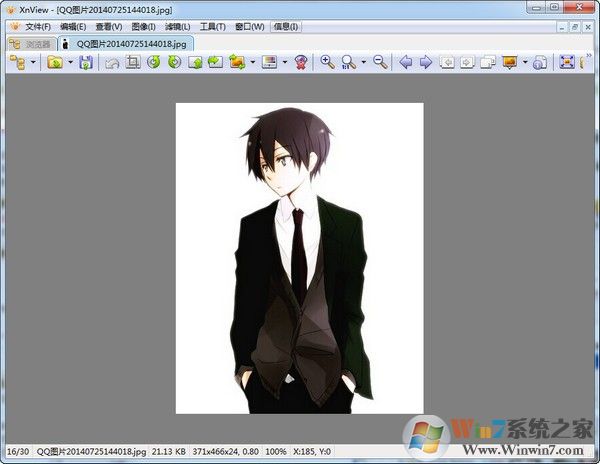Click the previous page icon
Screen dimensions: 600x464
pyautogui.click(x=447, y=62)
